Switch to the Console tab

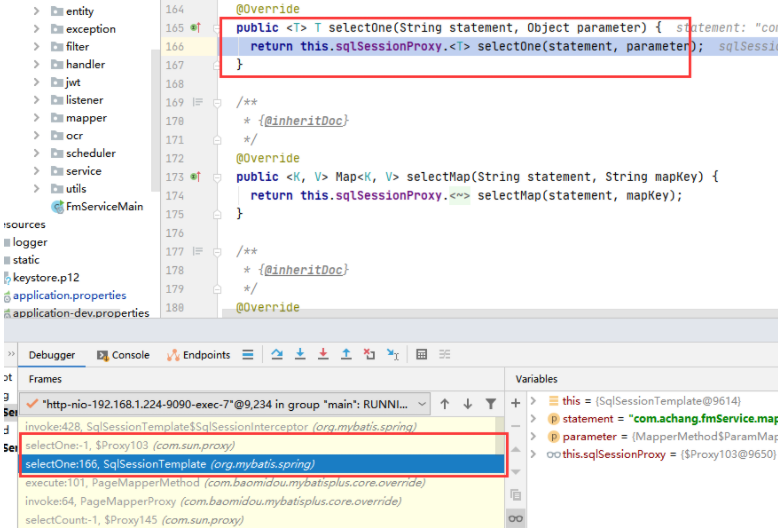124,355
